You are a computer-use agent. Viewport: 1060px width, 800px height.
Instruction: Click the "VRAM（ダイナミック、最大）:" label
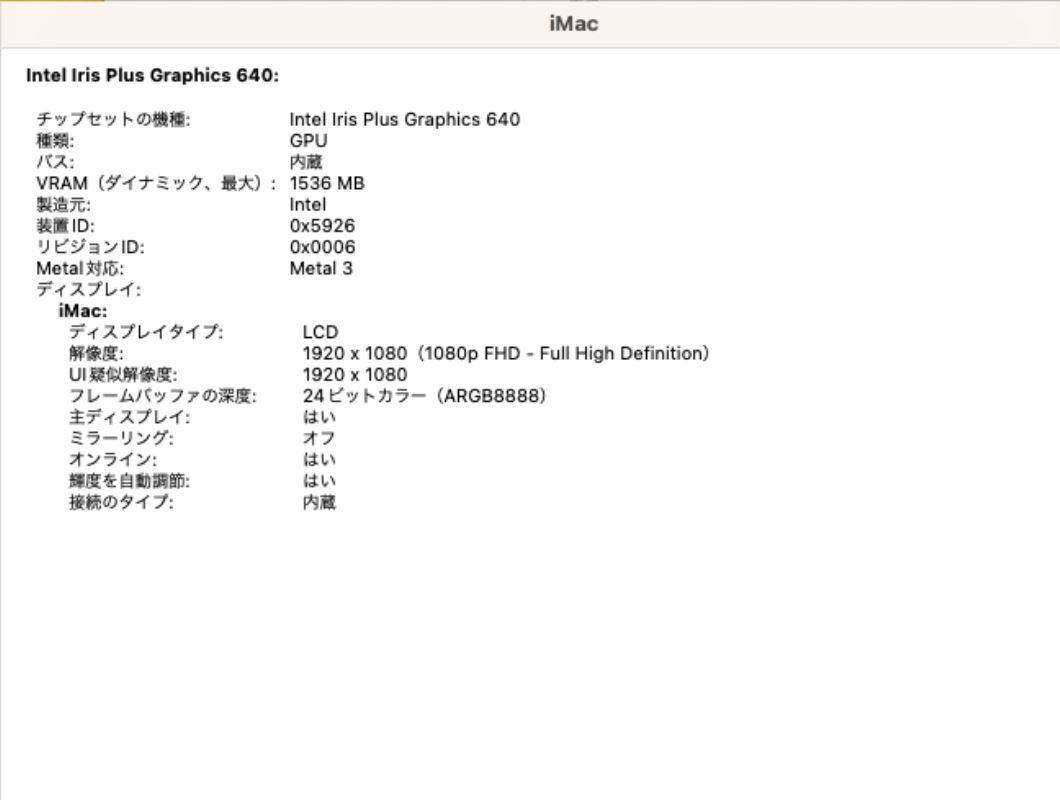click(157, 183)
